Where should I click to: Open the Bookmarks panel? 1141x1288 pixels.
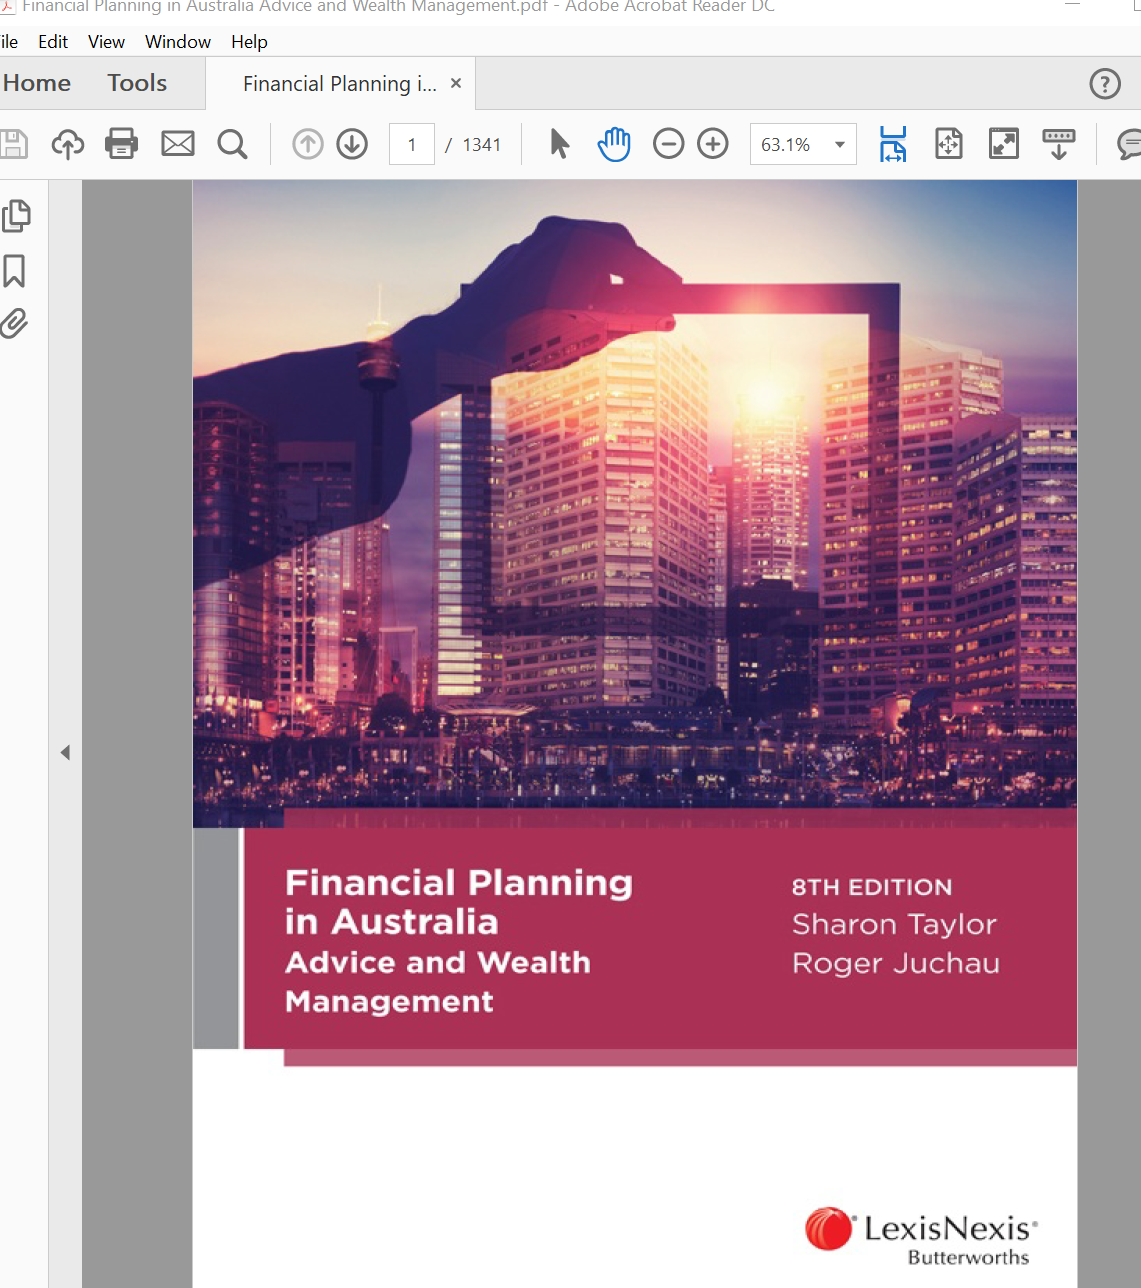(15, 270)
